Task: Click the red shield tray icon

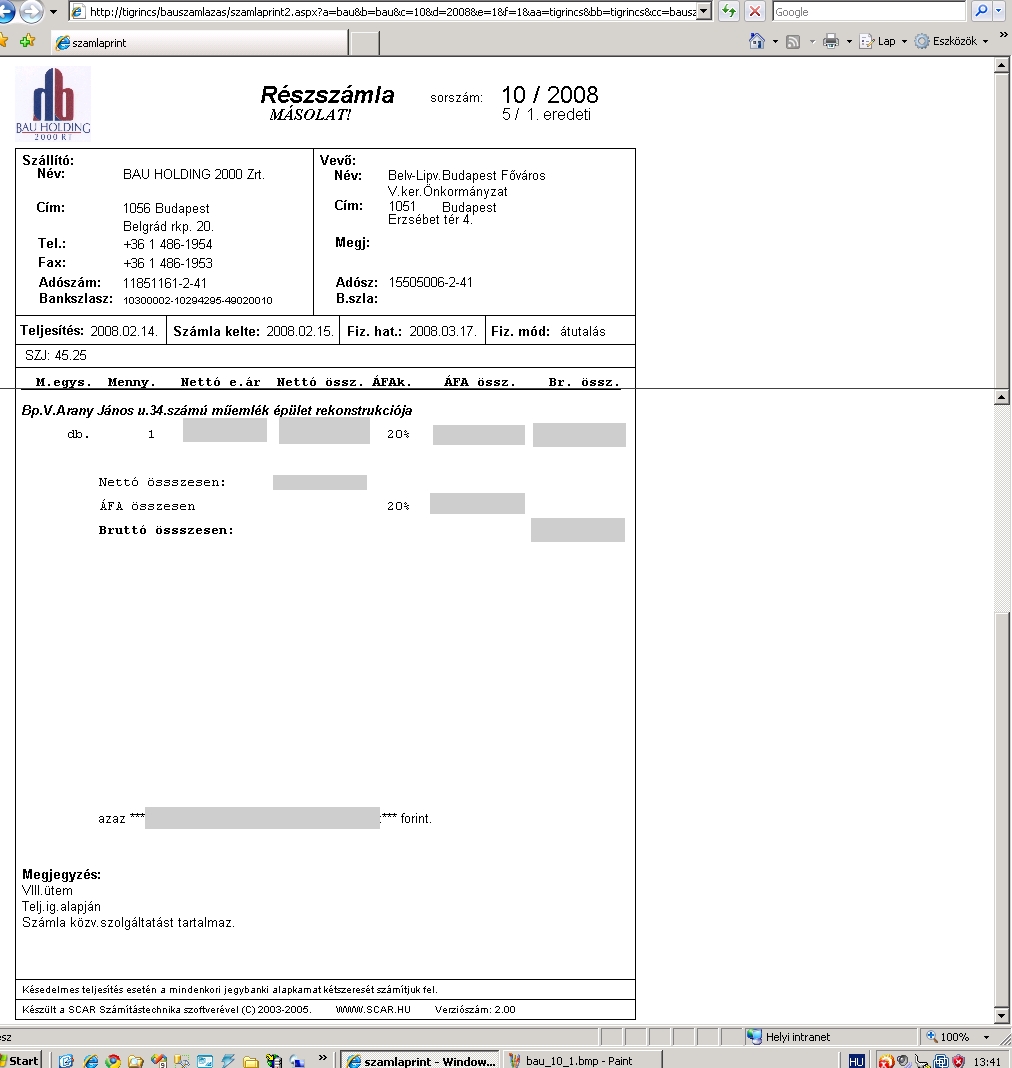Action: (959, 1061)
